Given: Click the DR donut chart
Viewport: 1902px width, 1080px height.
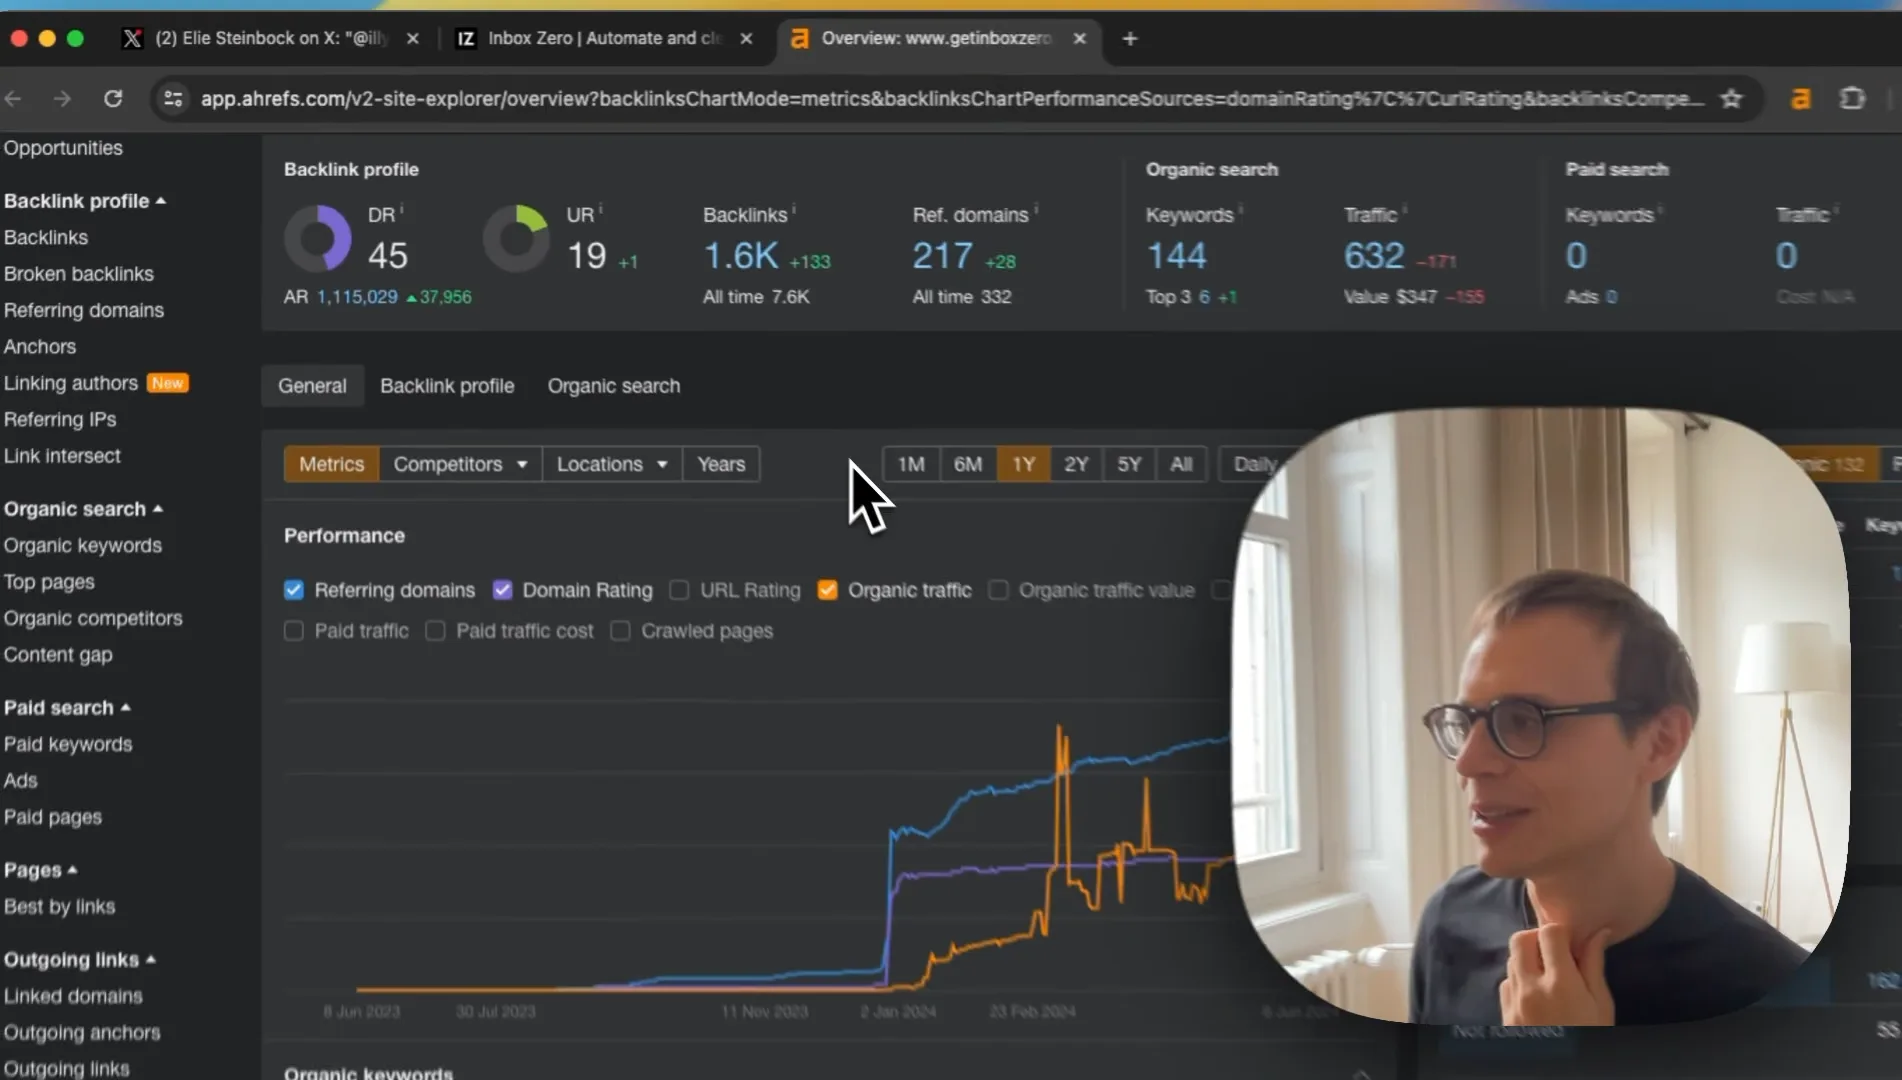Looking at the screenshot, I should pos(318,238).
